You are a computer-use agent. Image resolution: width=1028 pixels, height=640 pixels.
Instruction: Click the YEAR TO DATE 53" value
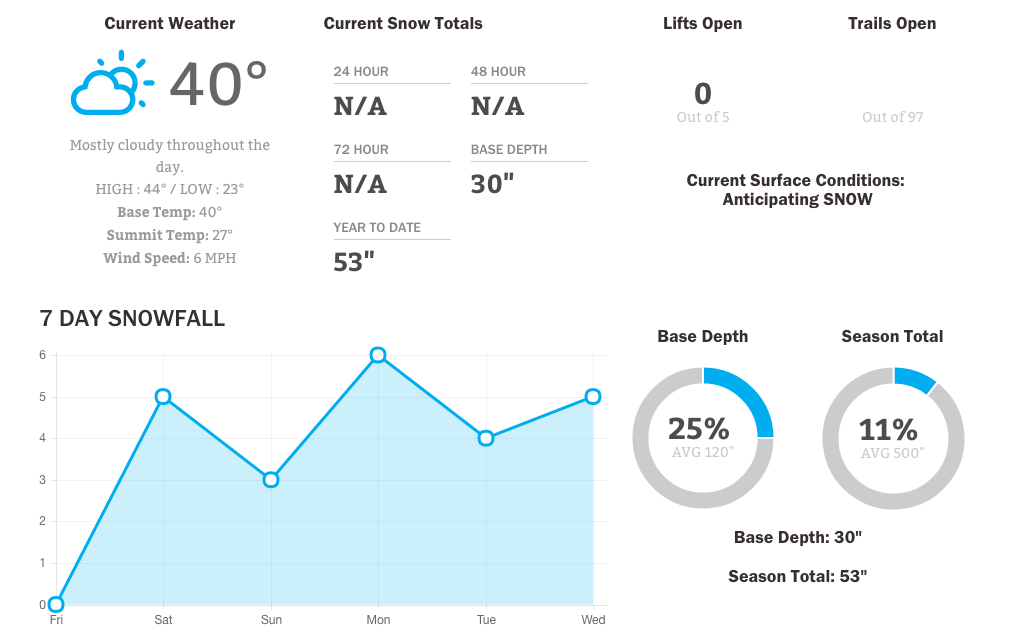(354, 262)
